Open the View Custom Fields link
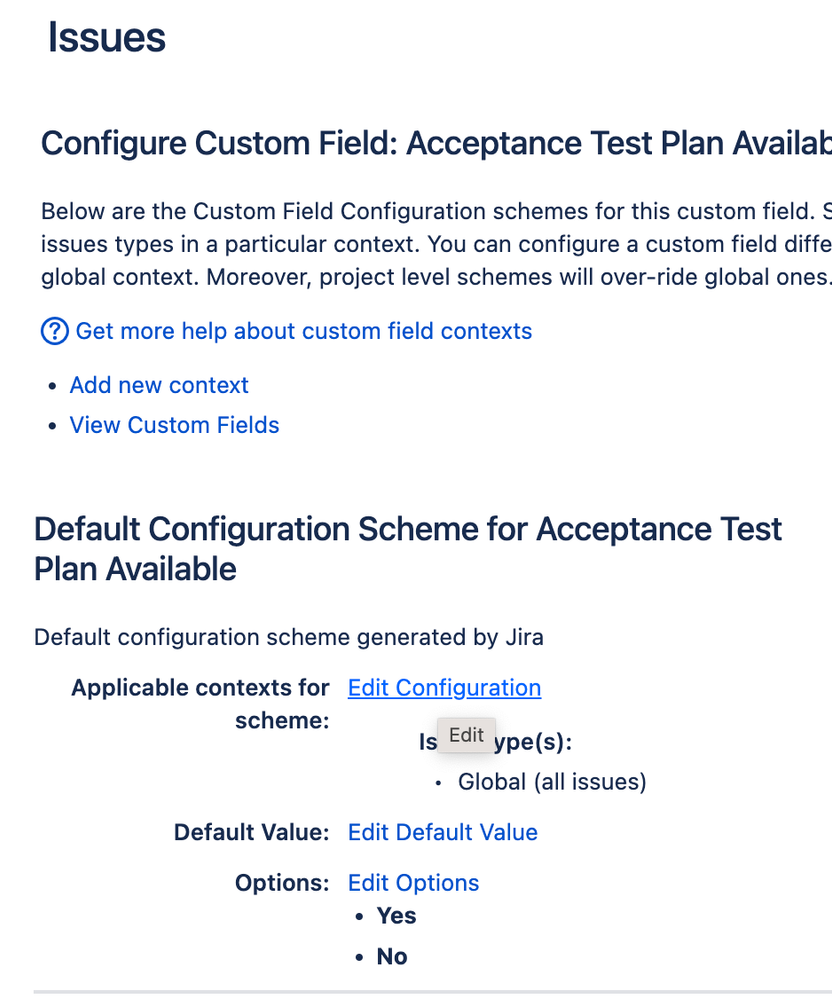832x999 pixels. (174, 425)
